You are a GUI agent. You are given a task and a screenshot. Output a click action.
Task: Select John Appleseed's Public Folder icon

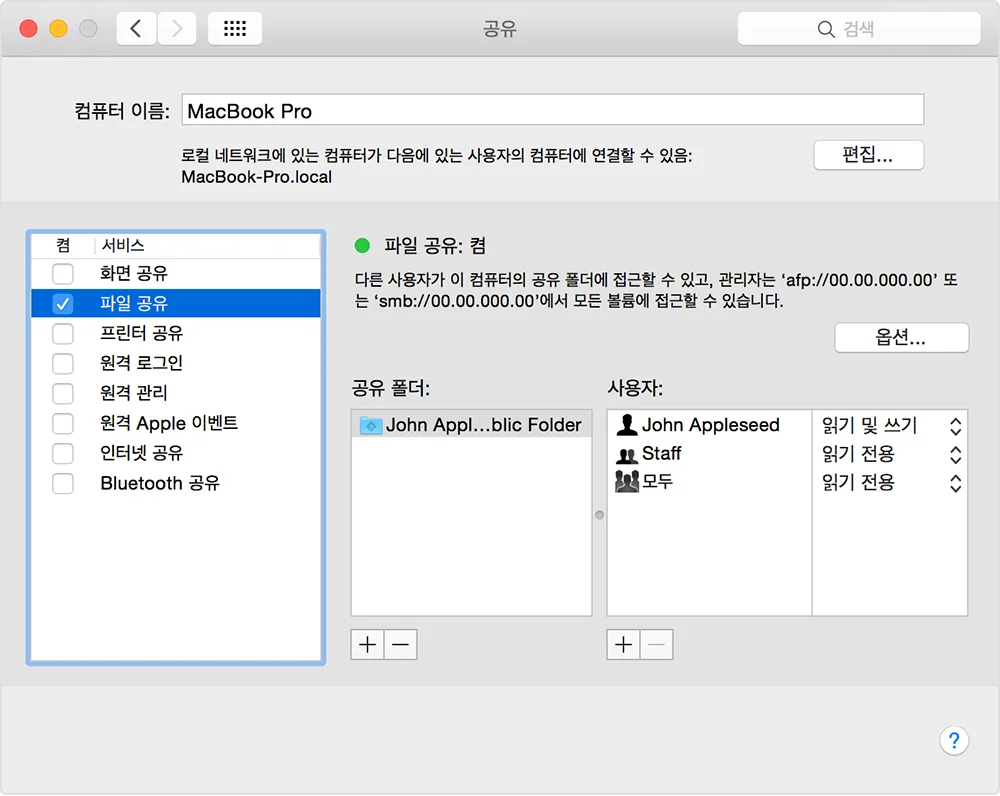coord(370,425)
